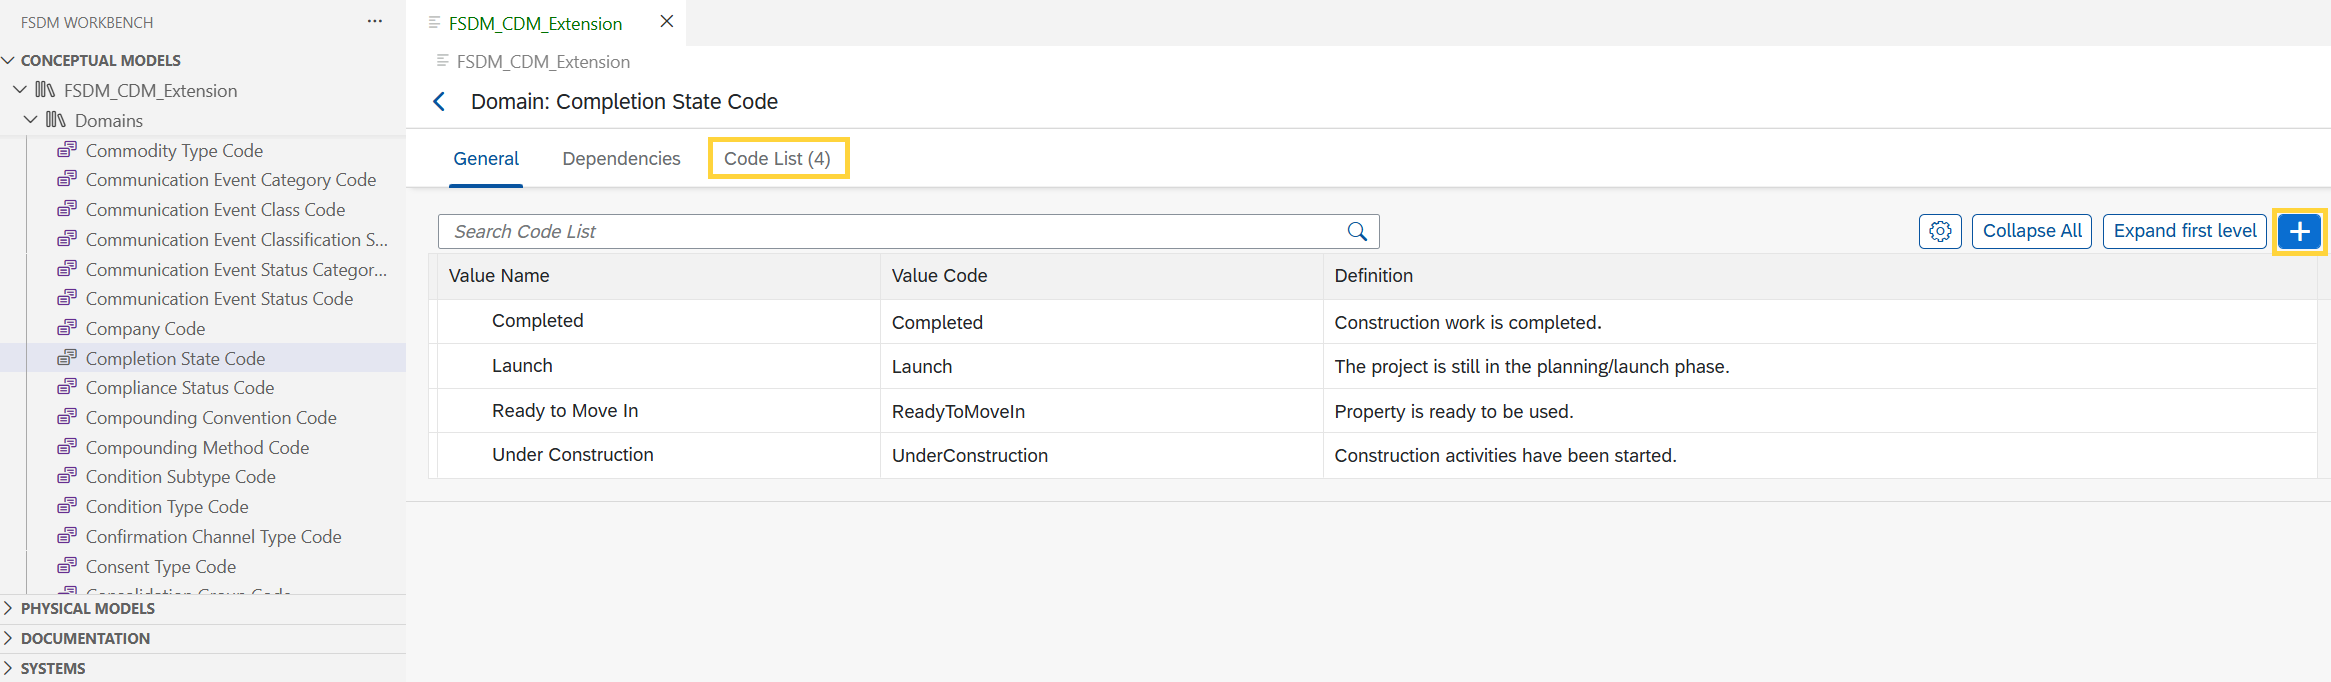Click the Commodity Type Code domain icon
The height and width of the screenshot is (682, 2331).
(67, 150)
